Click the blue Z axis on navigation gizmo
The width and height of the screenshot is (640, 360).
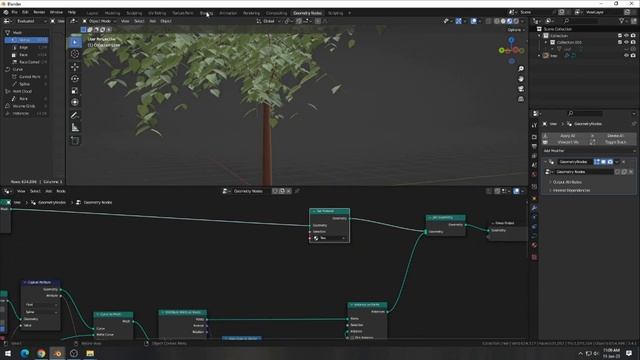tap(511, 40)
